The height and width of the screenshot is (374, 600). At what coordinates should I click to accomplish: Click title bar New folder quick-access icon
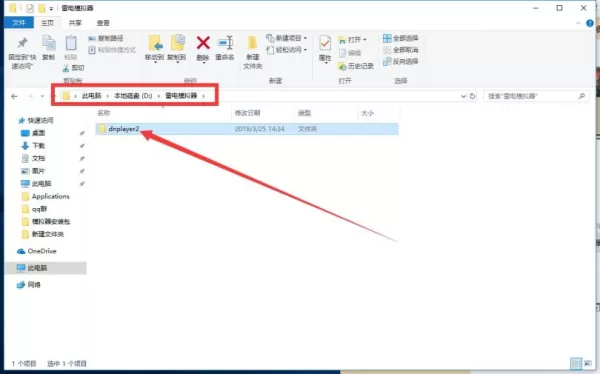click(x=41, y=8)
